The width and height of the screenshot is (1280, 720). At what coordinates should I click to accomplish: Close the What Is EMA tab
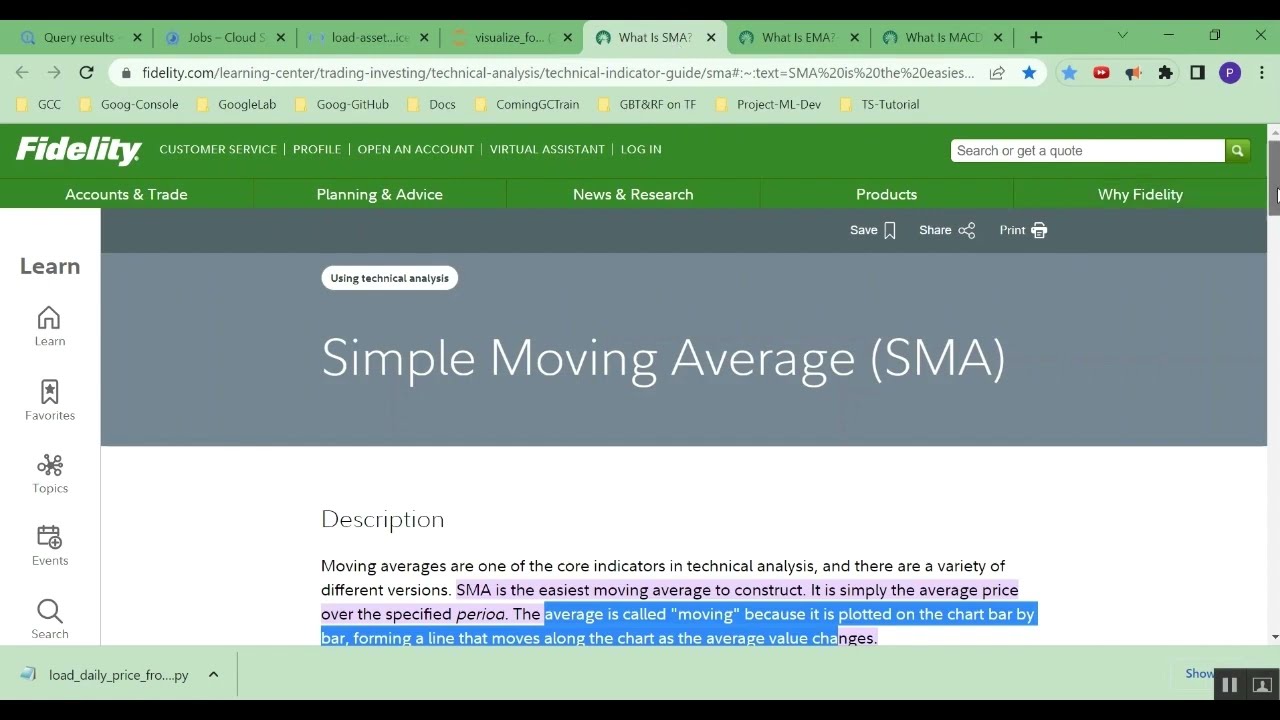(x=854, y=37)
